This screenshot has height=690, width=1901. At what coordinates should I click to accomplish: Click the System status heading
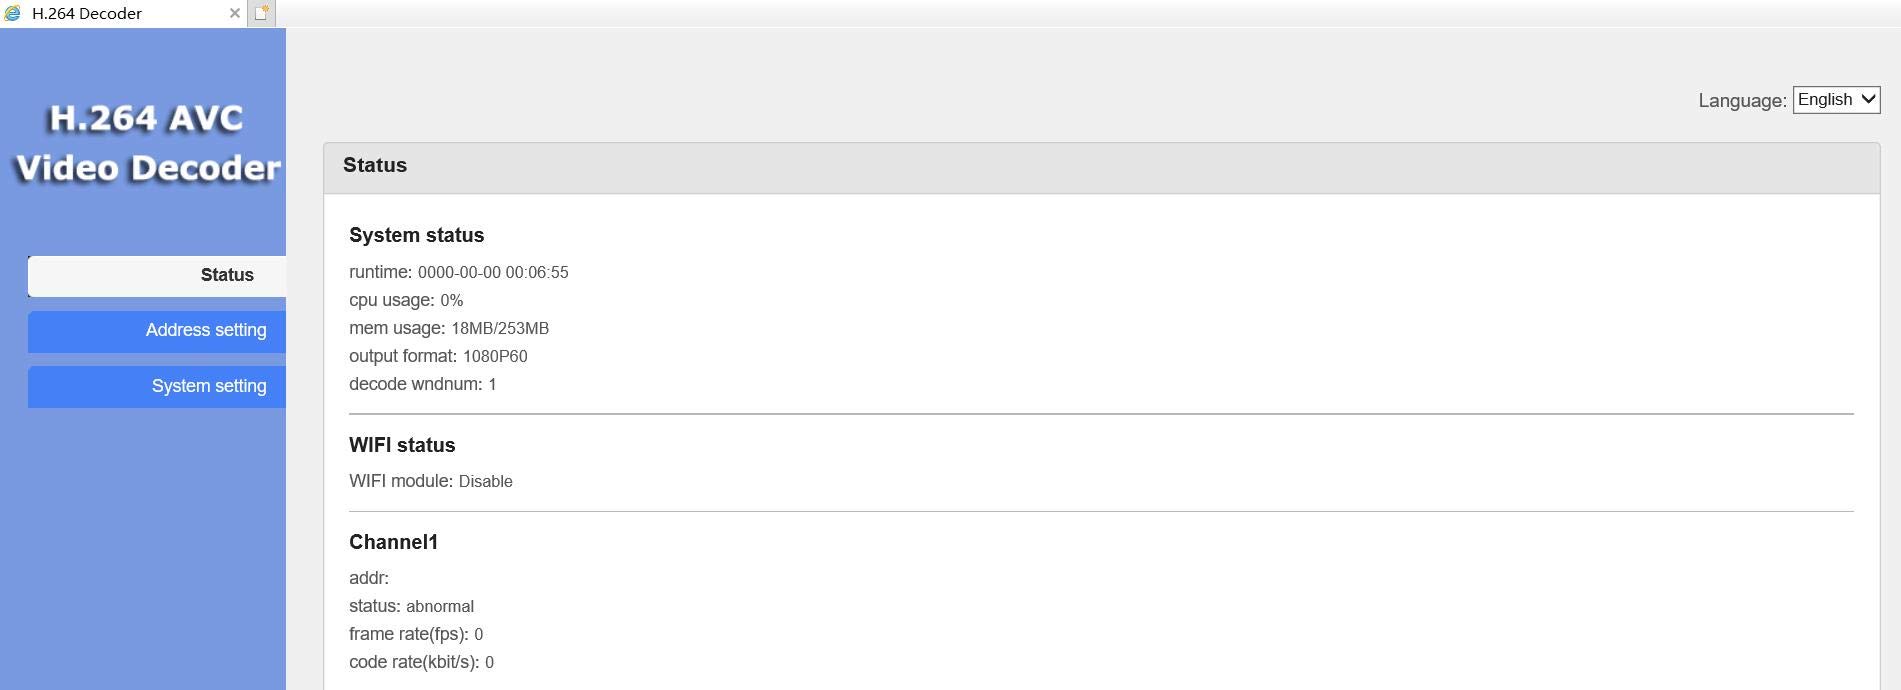pyautogui.click(x=416, y=236)
